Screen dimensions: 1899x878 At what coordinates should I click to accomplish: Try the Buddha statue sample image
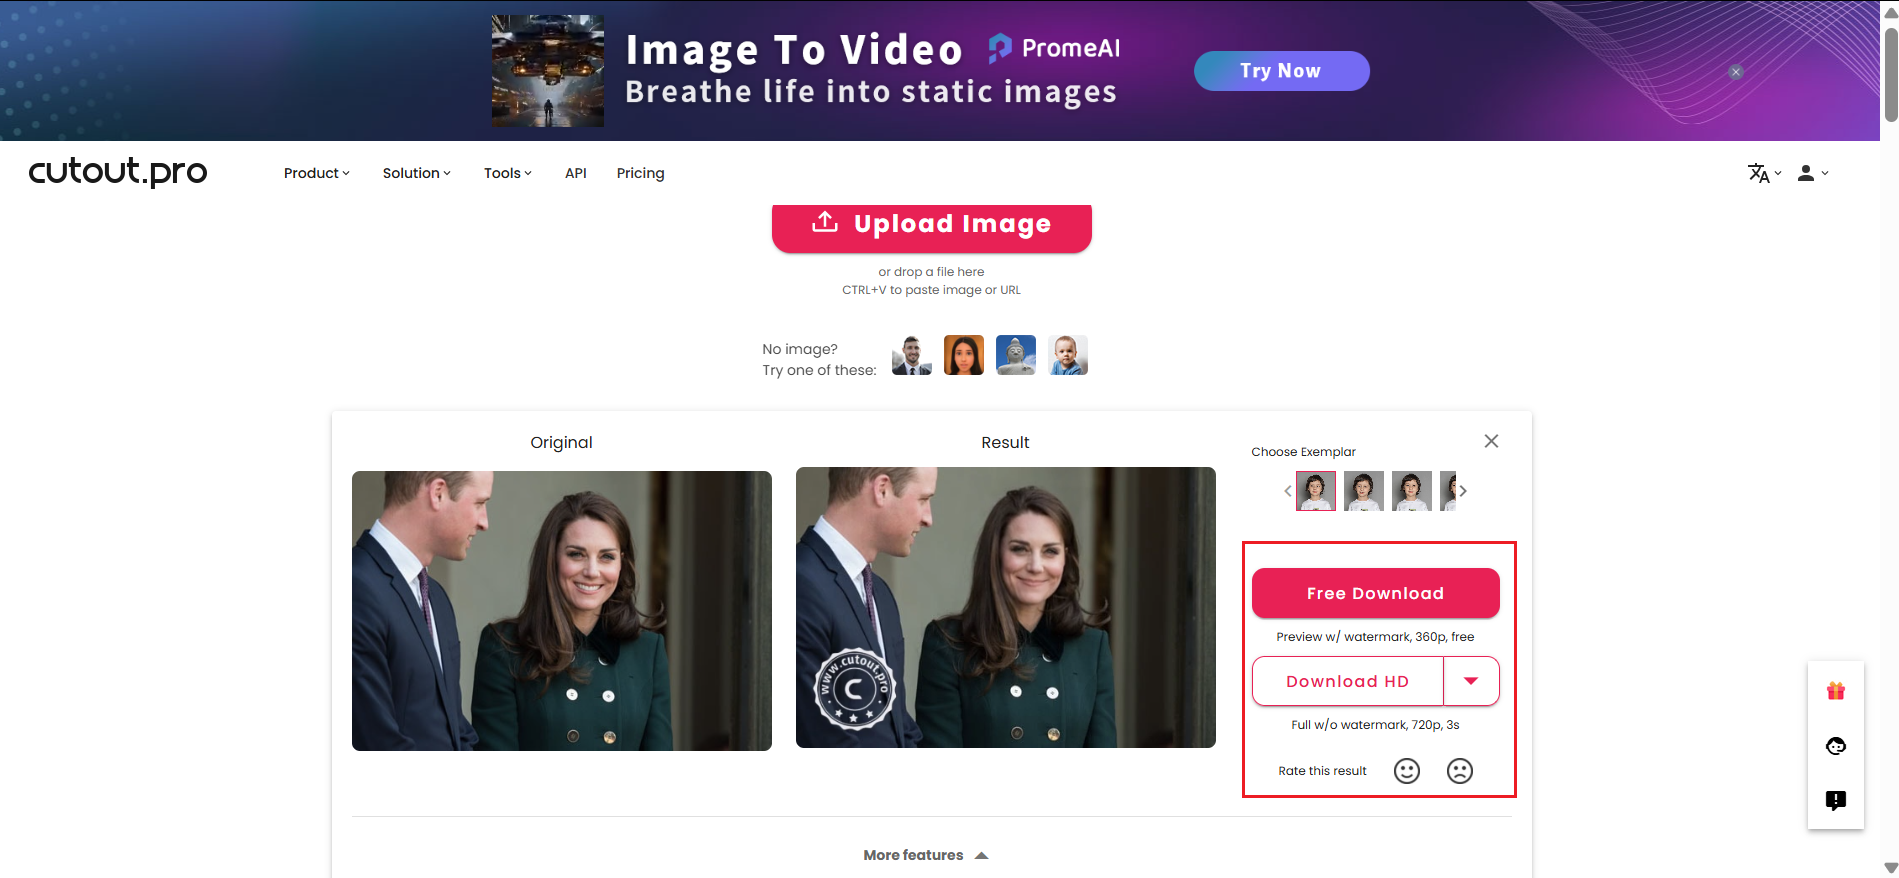click(x=1016, y=355)
